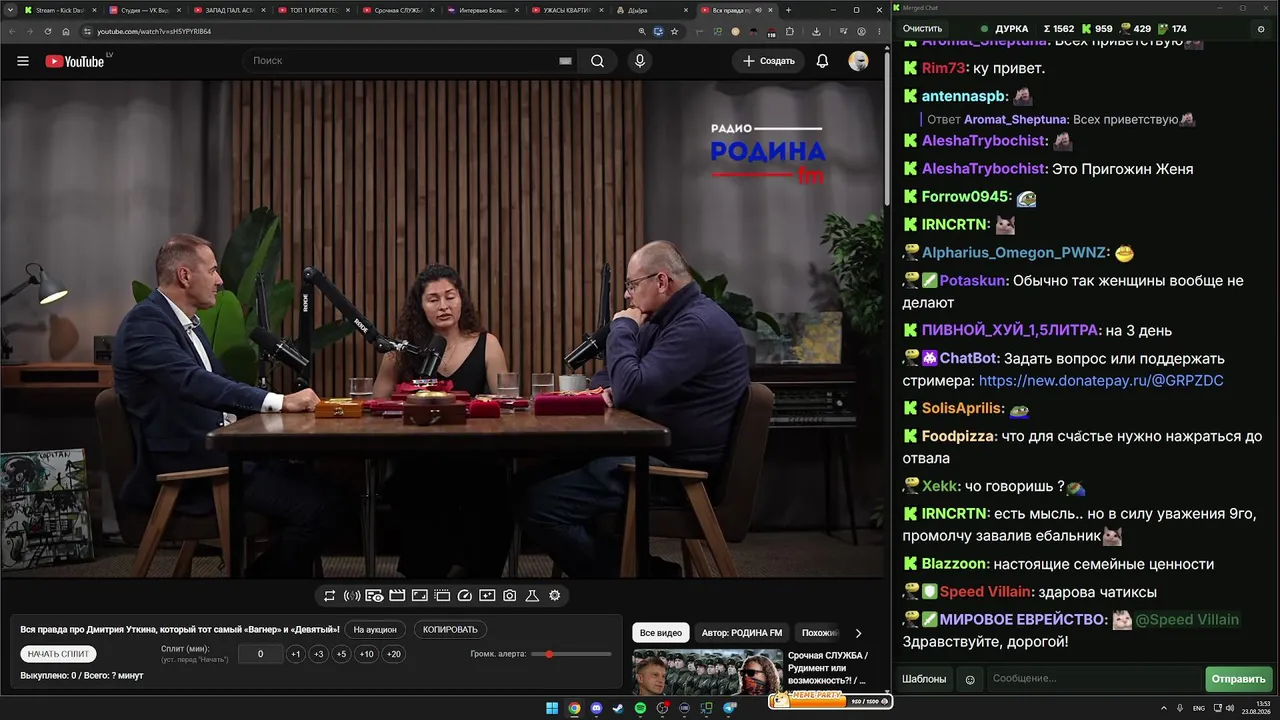Click the clapperboard icon in player toolbar
Viewport: 1280px width, 720px height.
pos(397,596)
